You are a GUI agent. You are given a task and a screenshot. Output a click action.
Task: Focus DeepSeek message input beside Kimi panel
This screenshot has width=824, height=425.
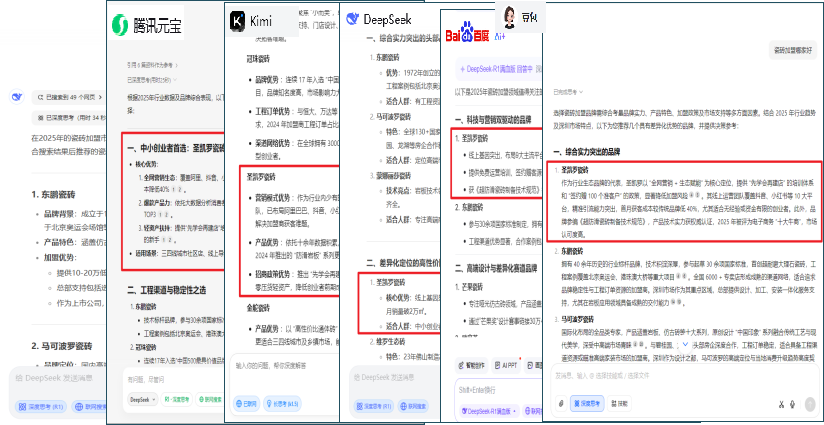pyautogui.click(x=395, y=377)
